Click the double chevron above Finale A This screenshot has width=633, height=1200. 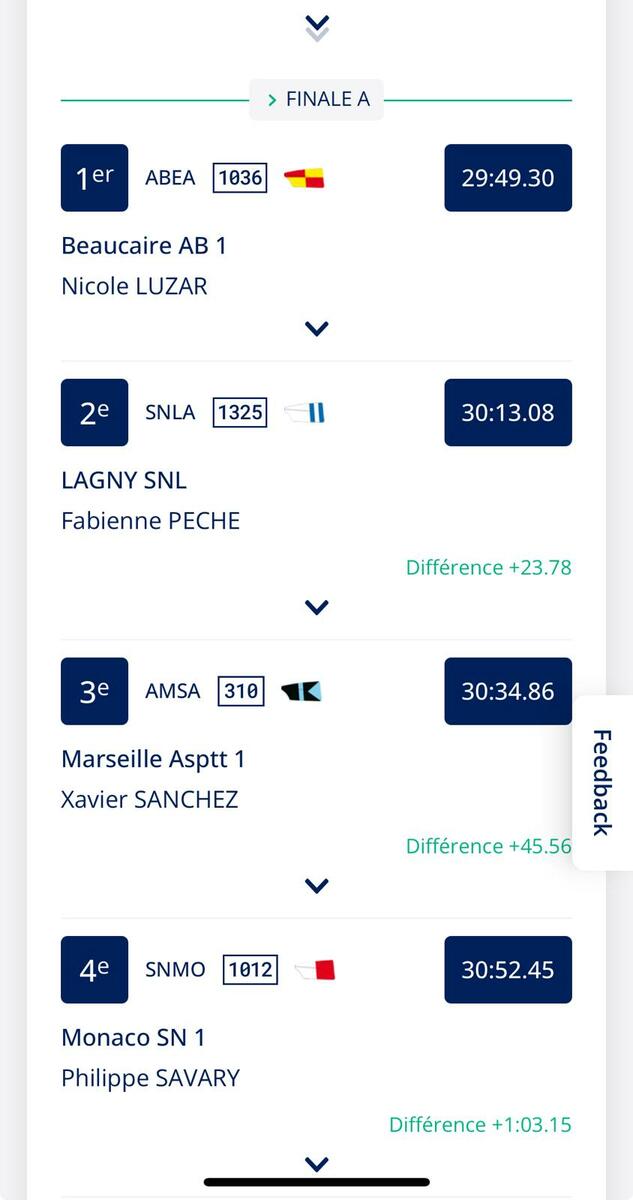(x=316, y=28)
